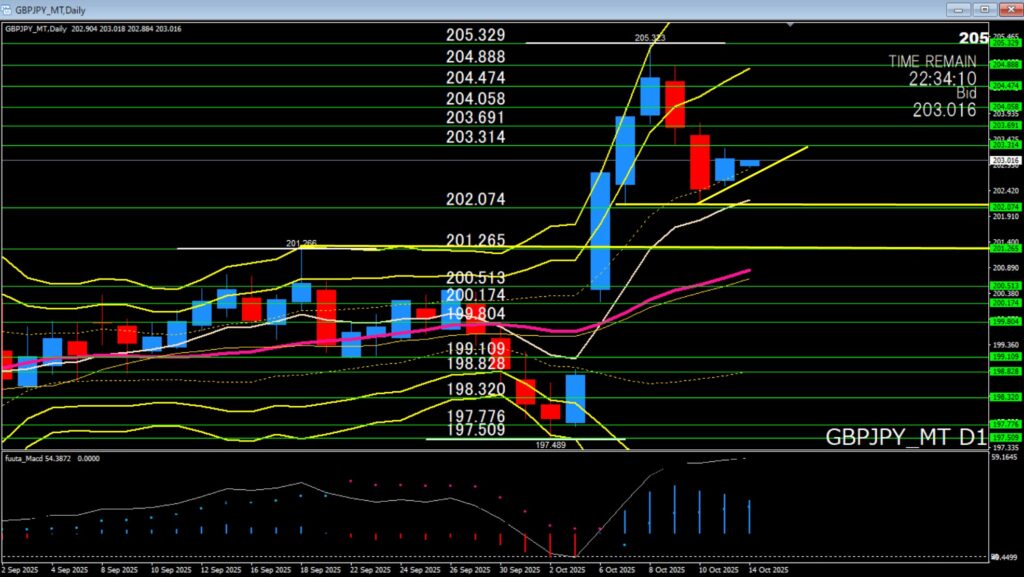Maximize the GBPJPY_MT Daily chart window
The height and width of the screenshot is (577, 1024).
(x=985, y=8)
